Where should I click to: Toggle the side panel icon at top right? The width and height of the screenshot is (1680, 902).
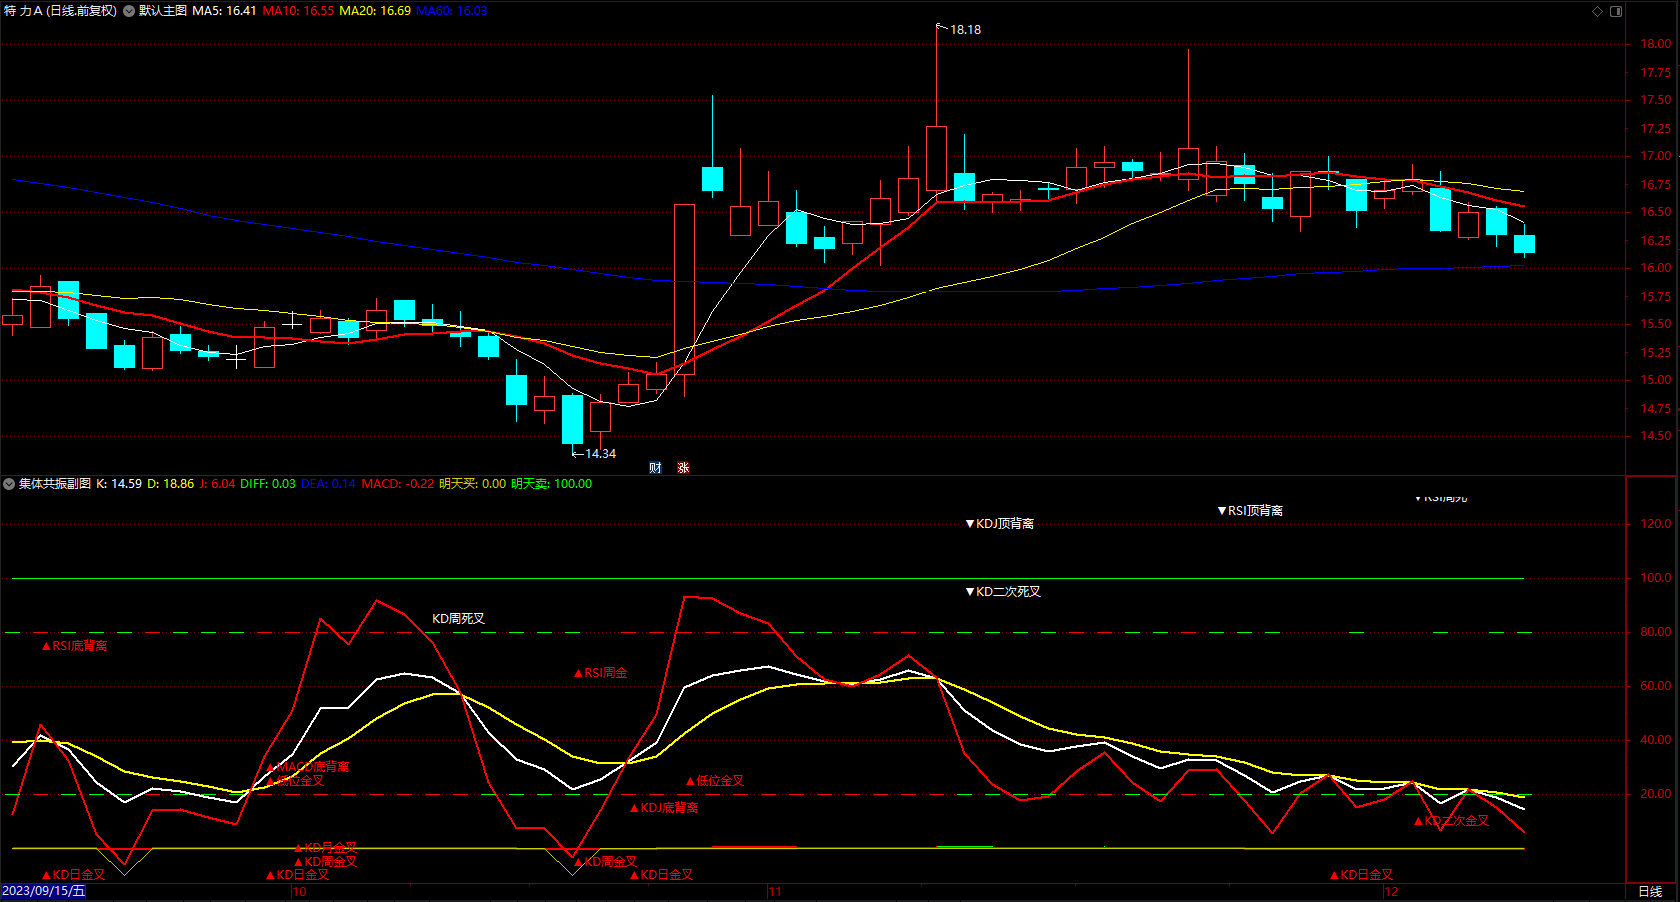(x=1616, y=11)
